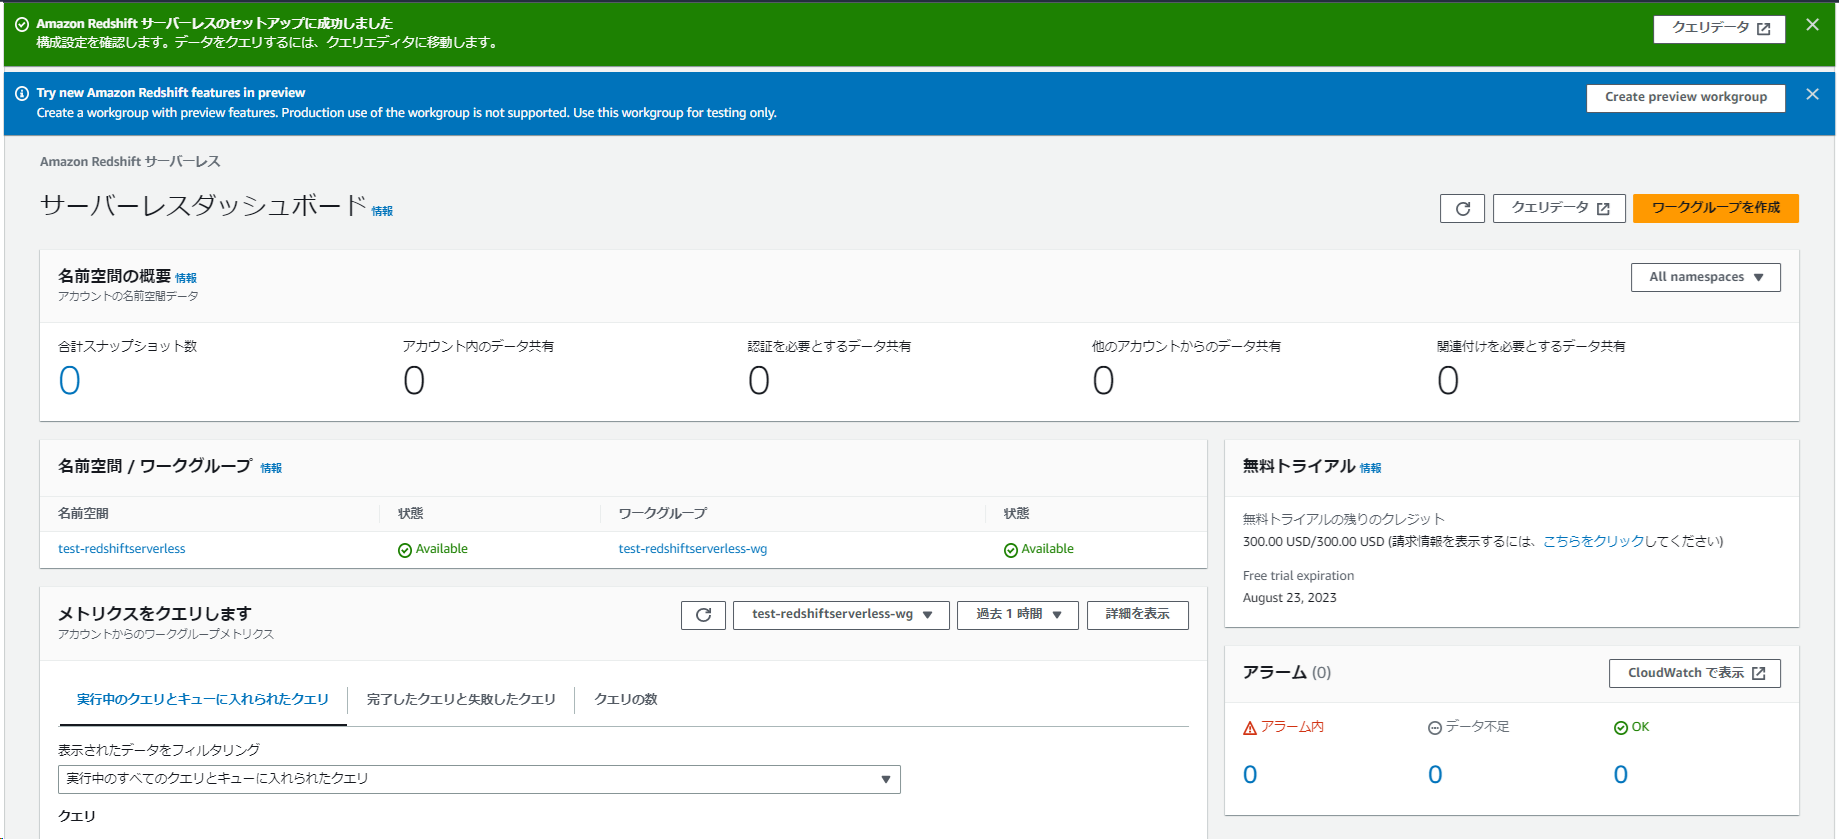Click Amazon Redshift サーバーレス breadcrumb
Screen dimensions: 1839x839
pyautogui.click(x=130, y=161)
